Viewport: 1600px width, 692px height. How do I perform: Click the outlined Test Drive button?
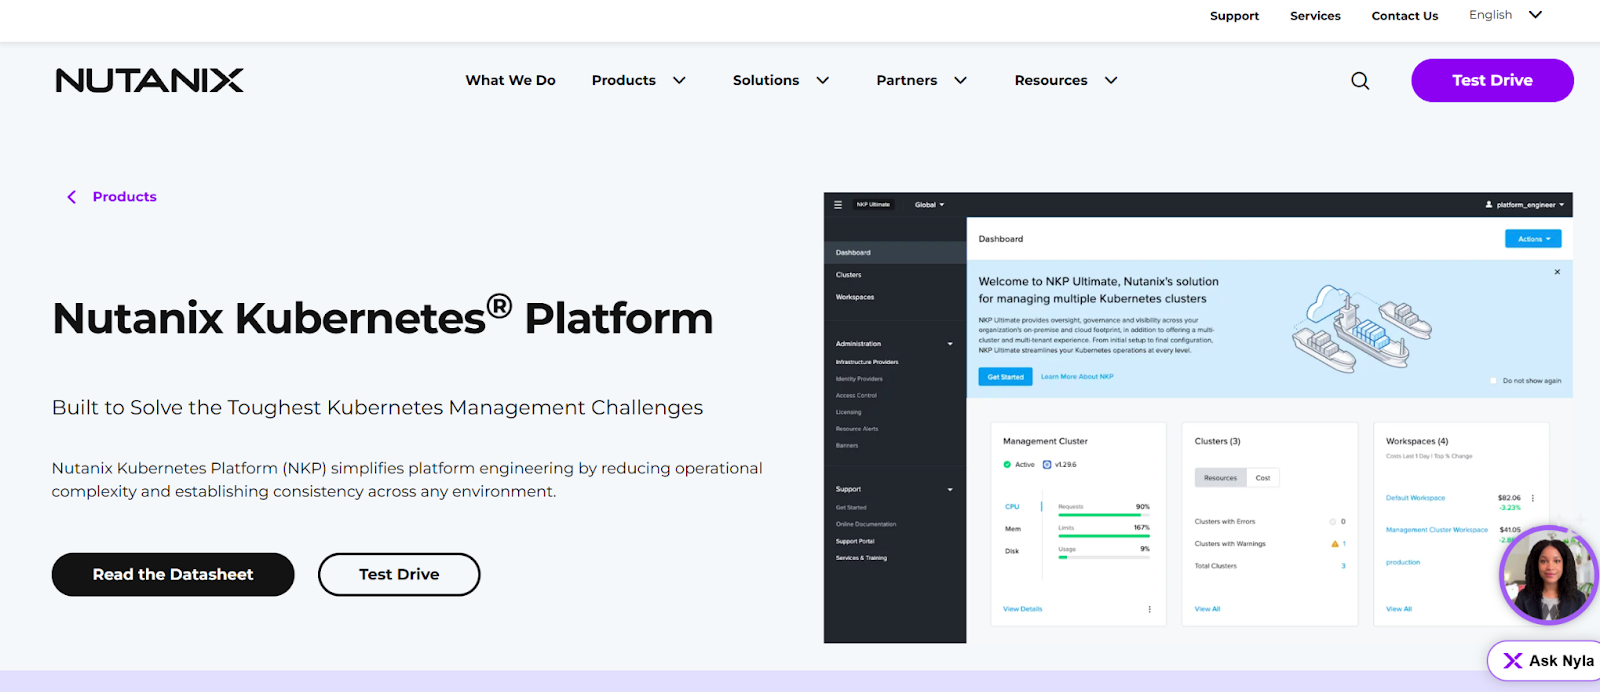(x=399, y=575)
